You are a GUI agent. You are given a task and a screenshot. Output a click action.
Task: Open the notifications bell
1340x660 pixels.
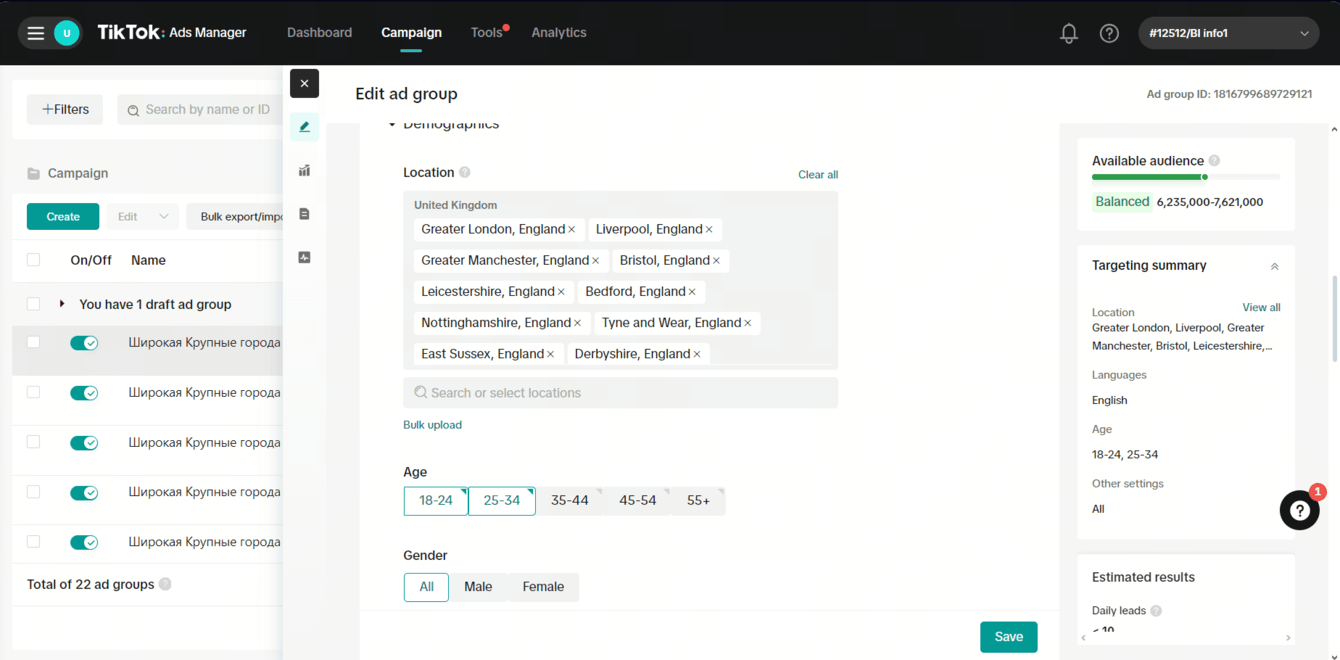tap(1069, 33)
